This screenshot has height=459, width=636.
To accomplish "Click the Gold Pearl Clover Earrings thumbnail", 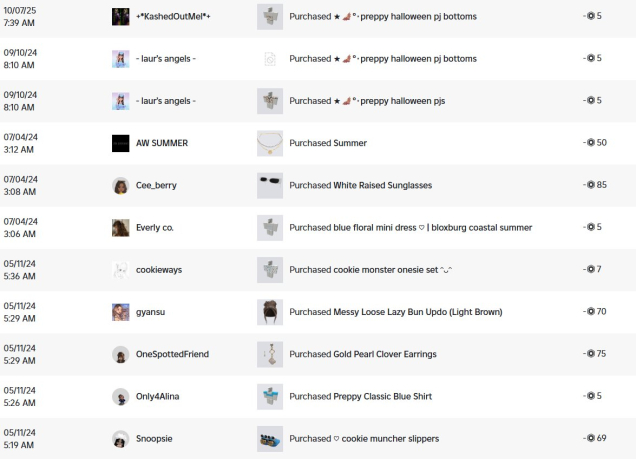I will click(269, 354).
